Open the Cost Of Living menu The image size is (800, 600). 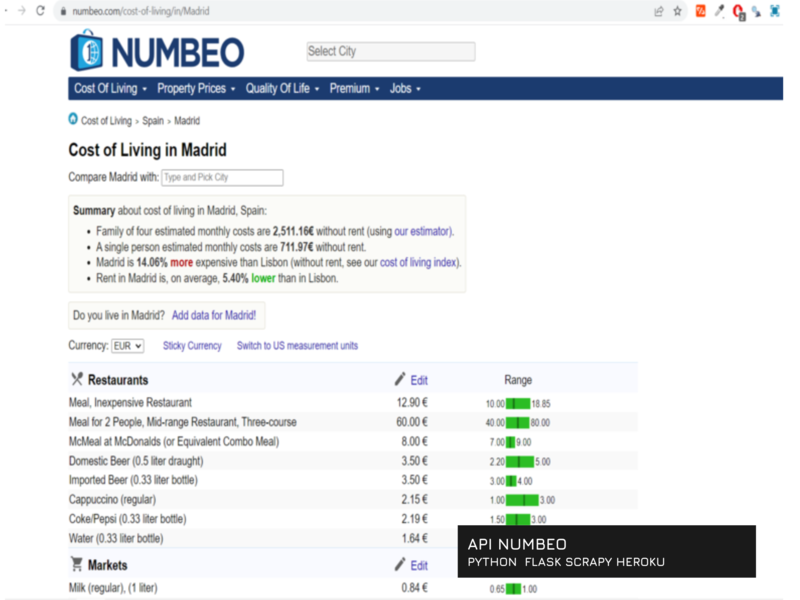click(x=110, y=89)
